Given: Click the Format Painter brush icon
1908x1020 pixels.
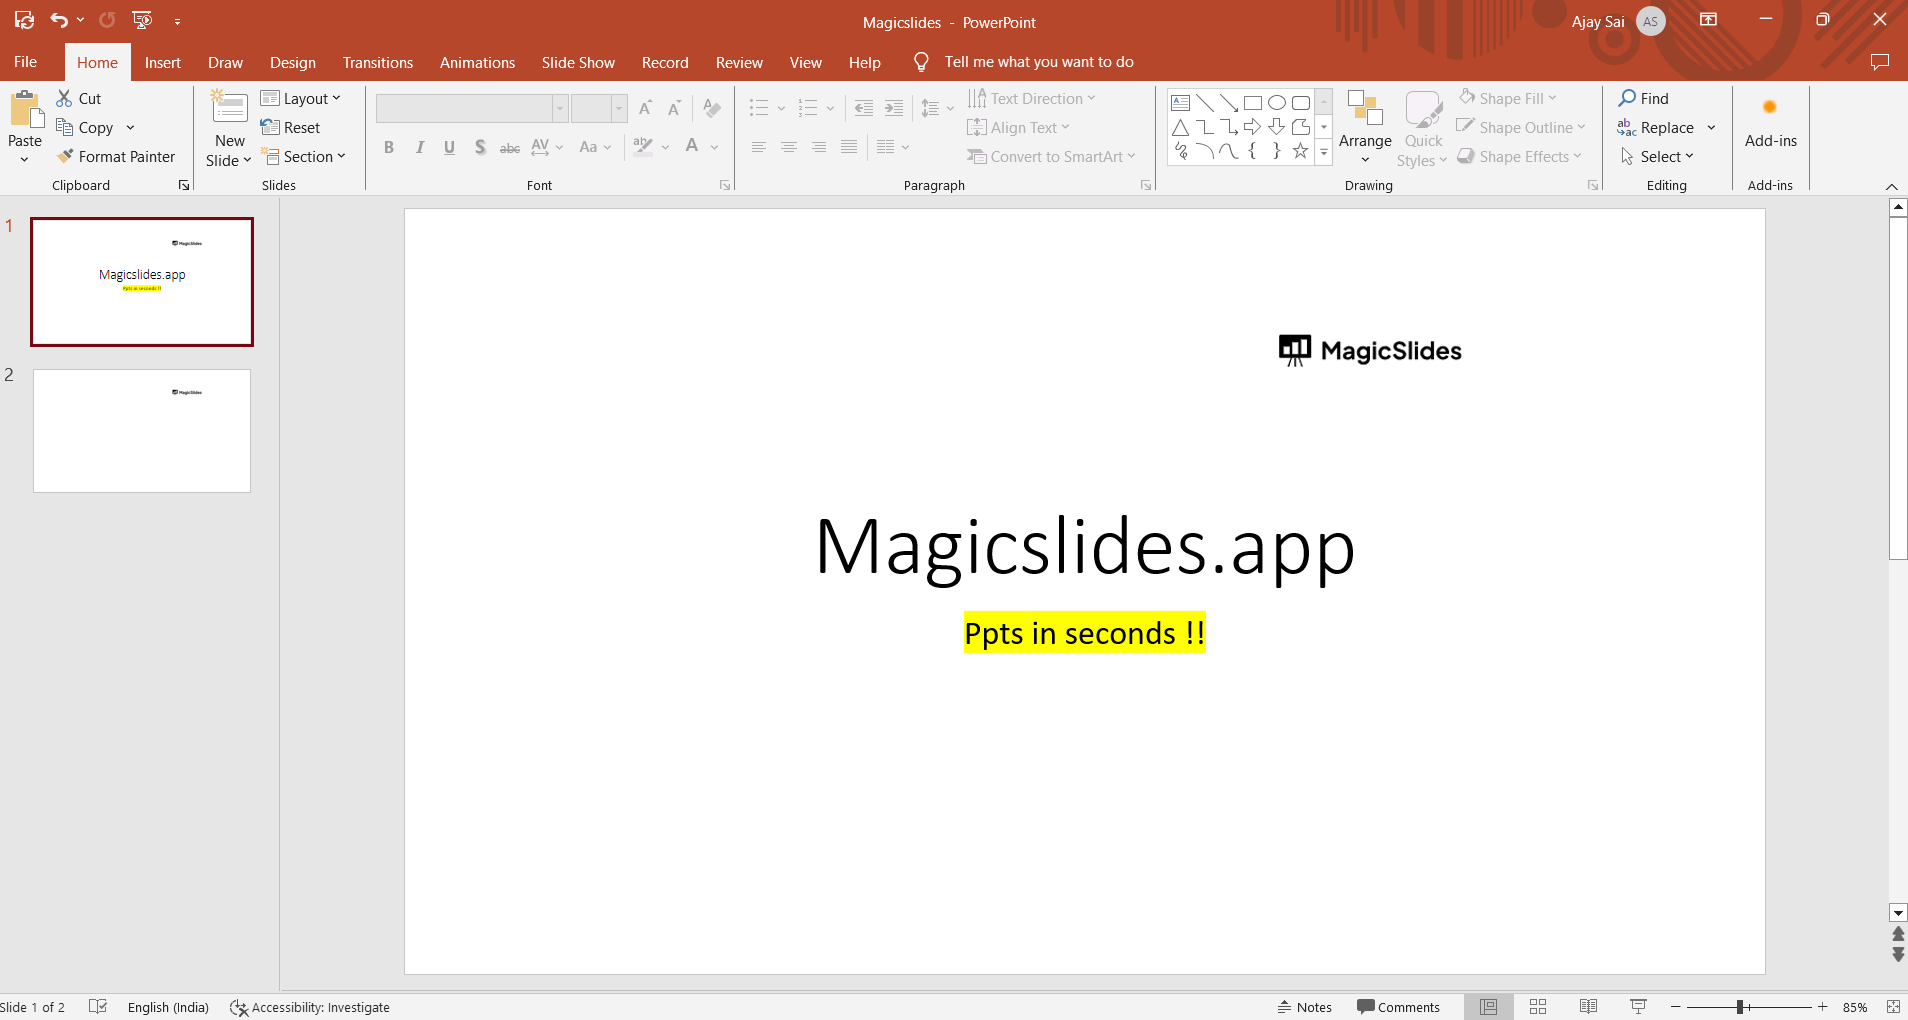Looking at the screenshot, I should (x=65, y=156).
